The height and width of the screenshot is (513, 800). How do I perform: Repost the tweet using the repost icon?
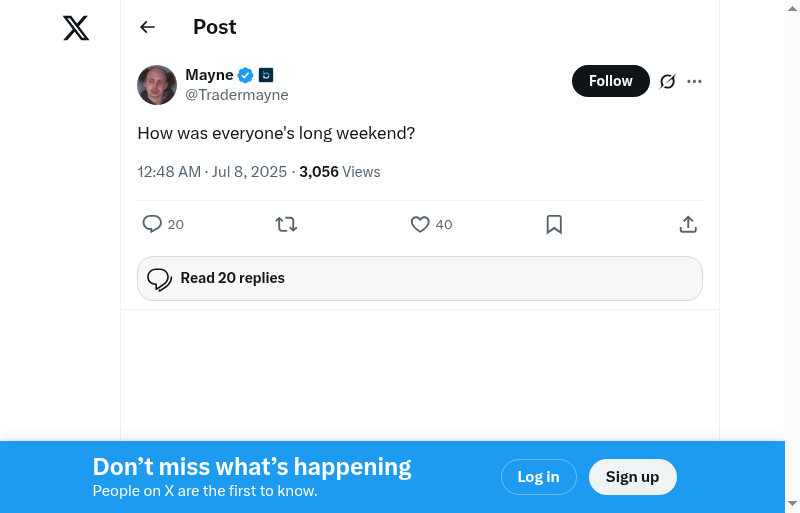[286, 224]
